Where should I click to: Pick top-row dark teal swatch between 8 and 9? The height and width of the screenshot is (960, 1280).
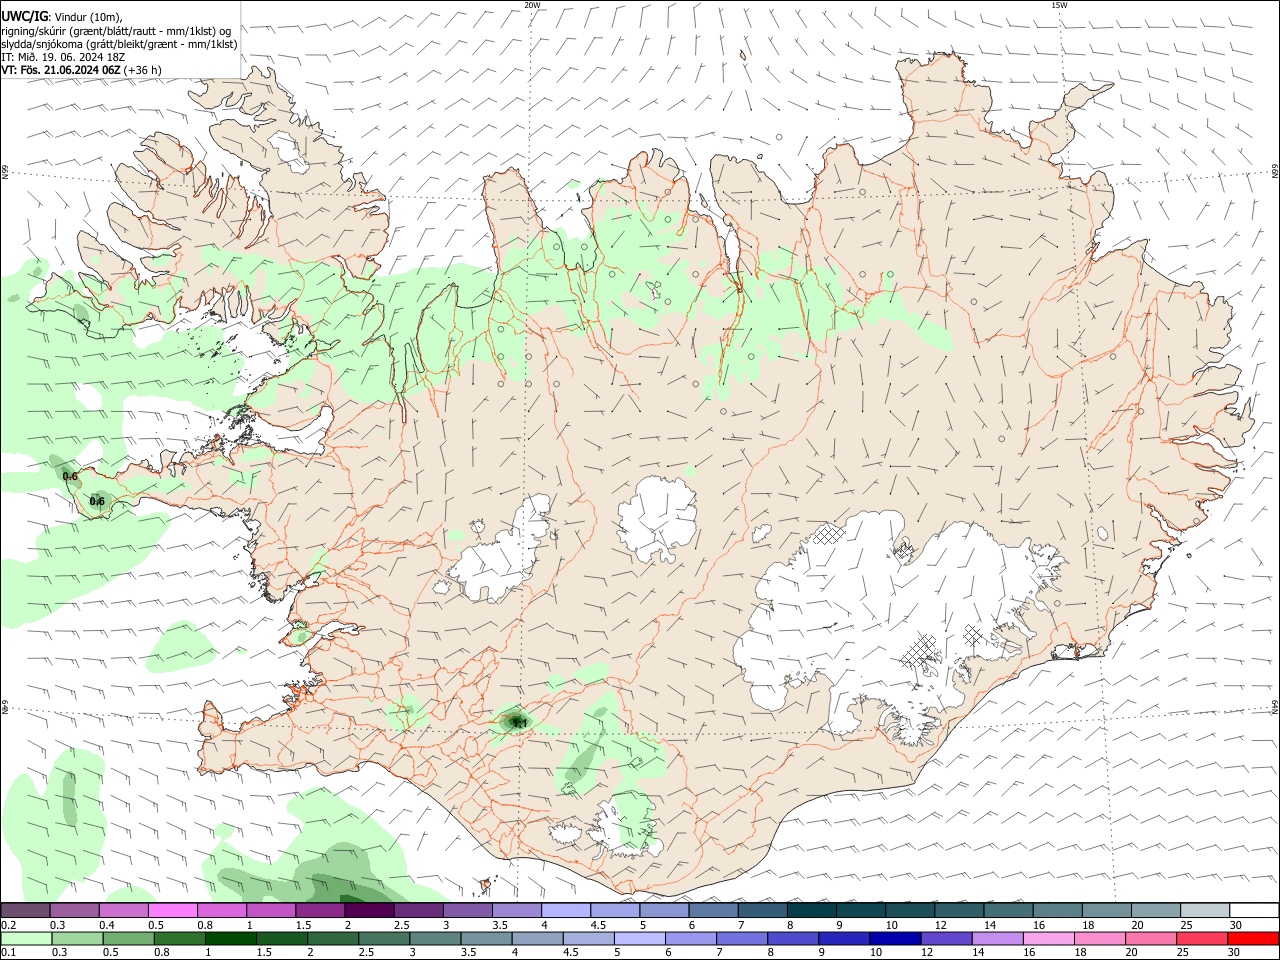coord(812,910)
